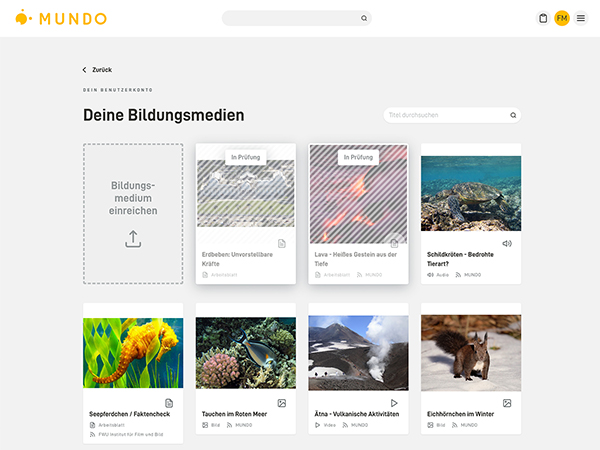The width and height of the screenshot is (600, 450).
Task: Click small image icon beside Bild on Tauchen card
Action: point(205,425)
